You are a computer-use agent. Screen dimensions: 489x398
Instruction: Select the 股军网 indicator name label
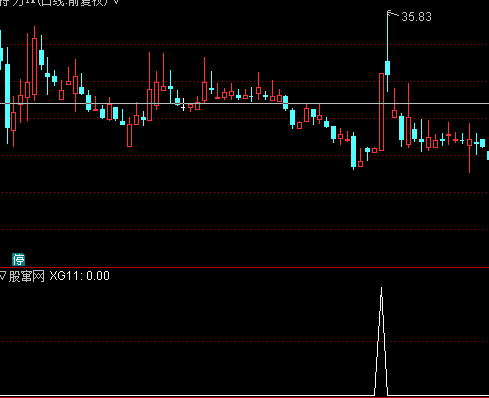(27, 276)
